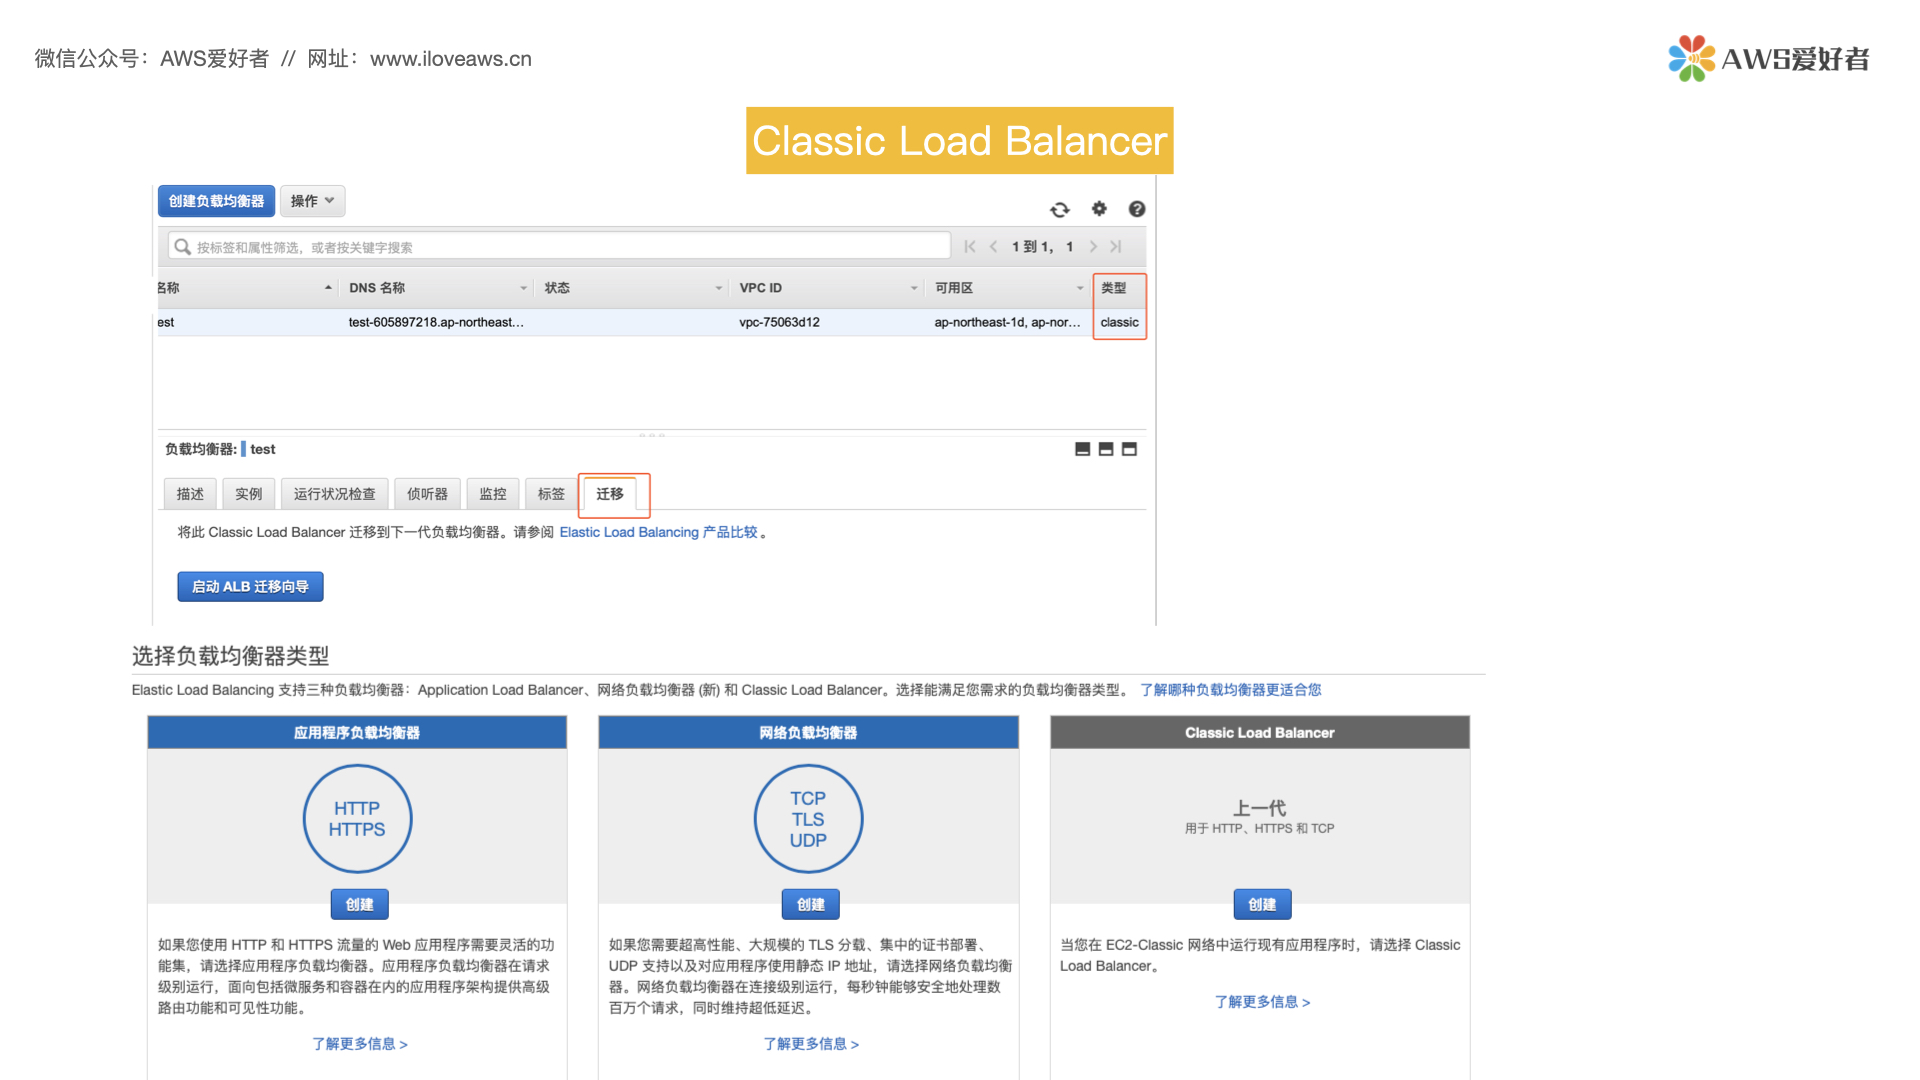Open 了解更多信息 under application load balancer
Screen dimensions: 1920x1080
[360, 1044]
